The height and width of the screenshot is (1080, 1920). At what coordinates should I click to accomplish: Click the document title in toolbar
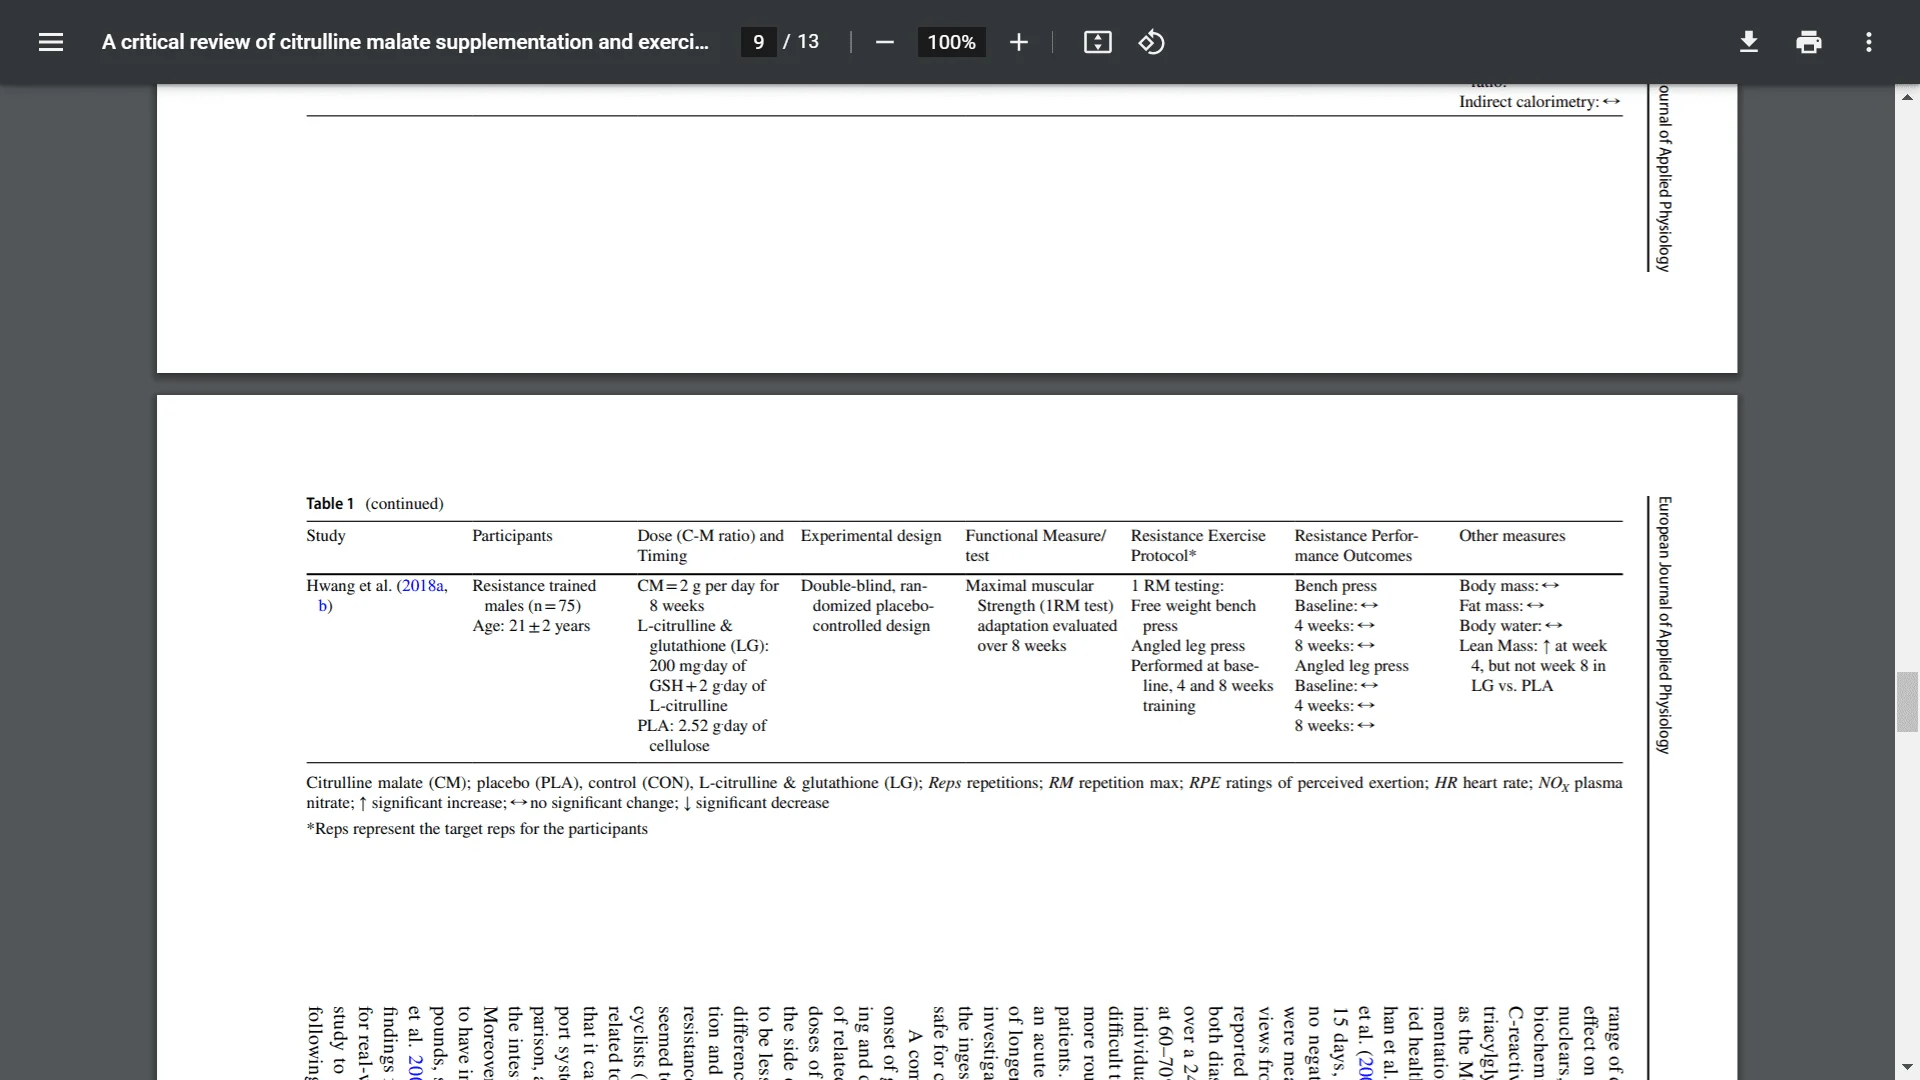(x=406, y=42)
